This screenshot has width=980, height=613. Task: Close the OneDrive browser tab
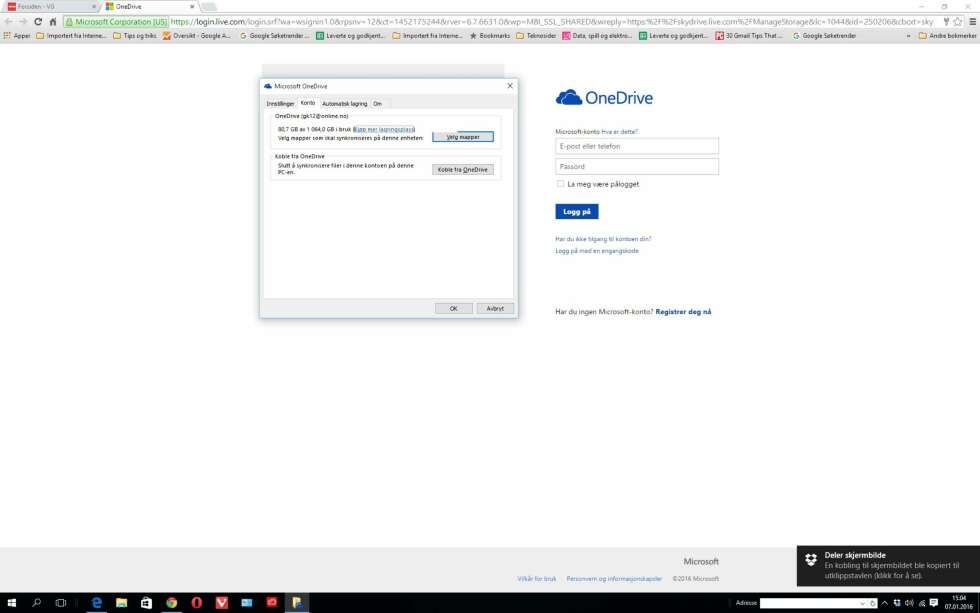tap(192, 6)
